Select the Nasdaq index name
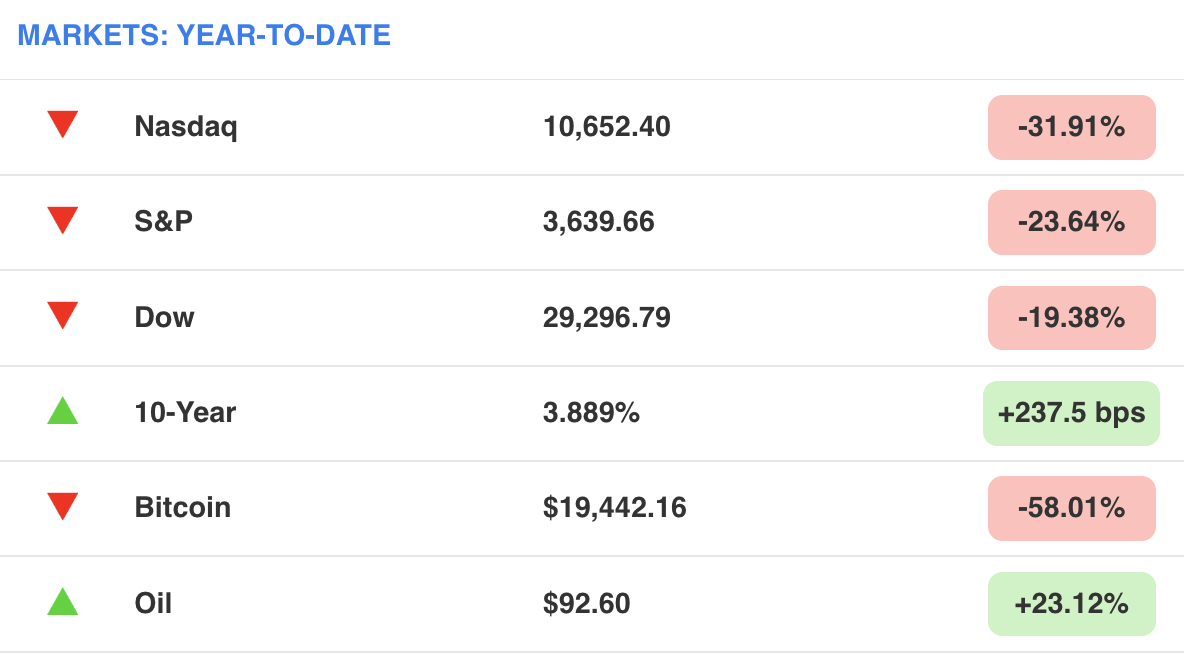1184x658 pixels. 186,127
